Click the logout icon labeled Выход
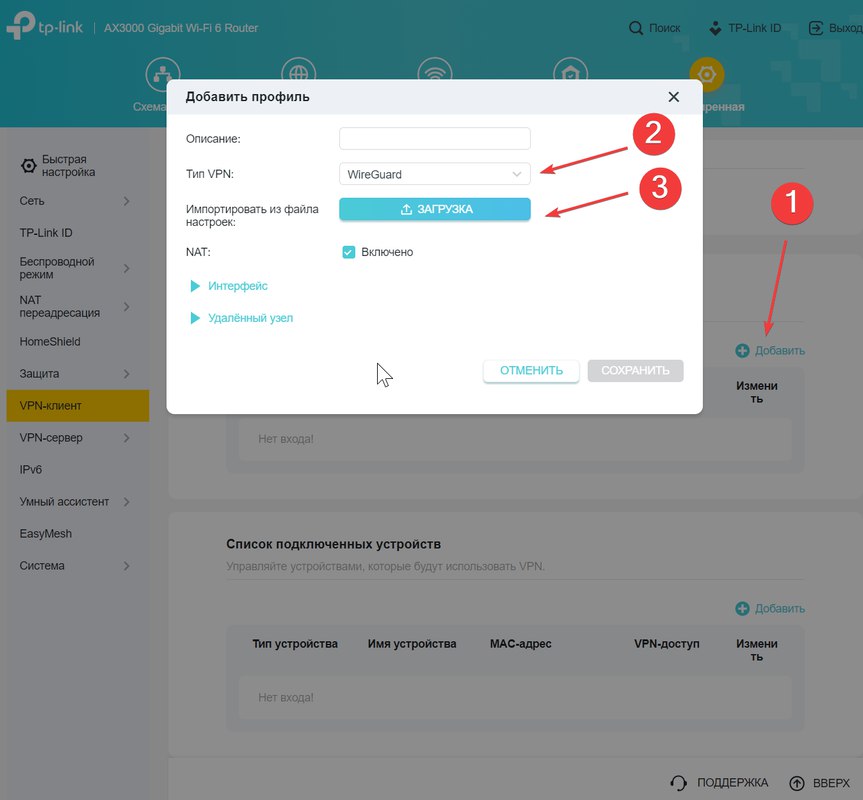863x800 pixels. click(x=816, y=28)
